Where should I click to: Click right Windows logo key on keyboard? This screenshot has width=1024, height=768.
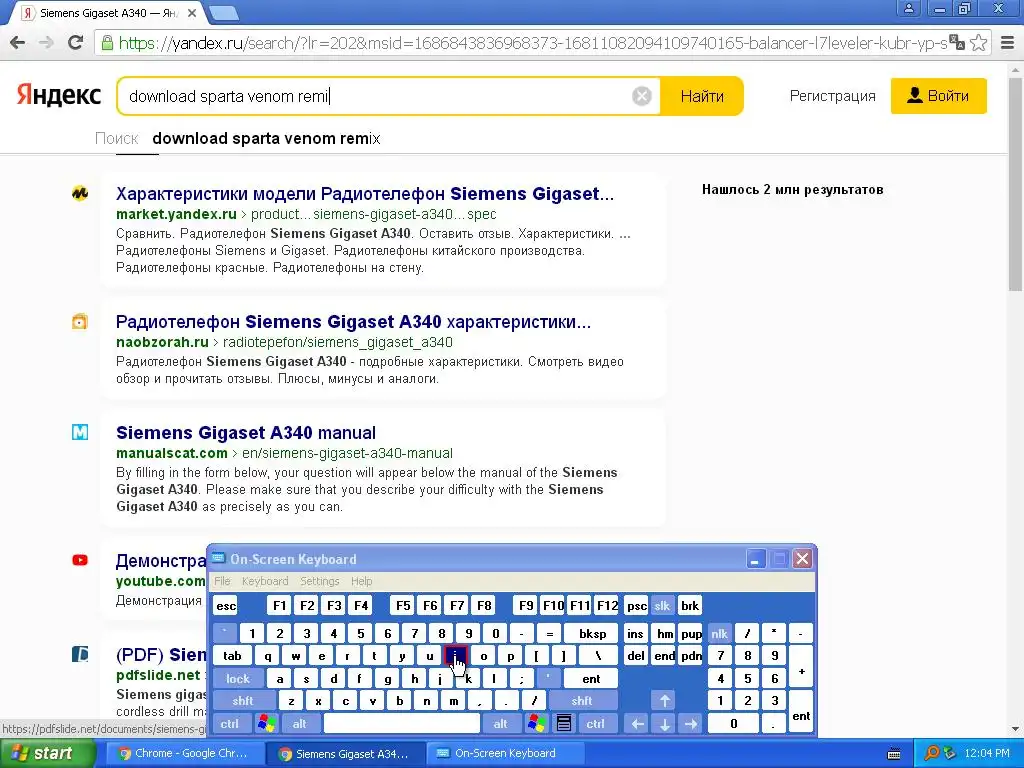[x=537, y=724]
